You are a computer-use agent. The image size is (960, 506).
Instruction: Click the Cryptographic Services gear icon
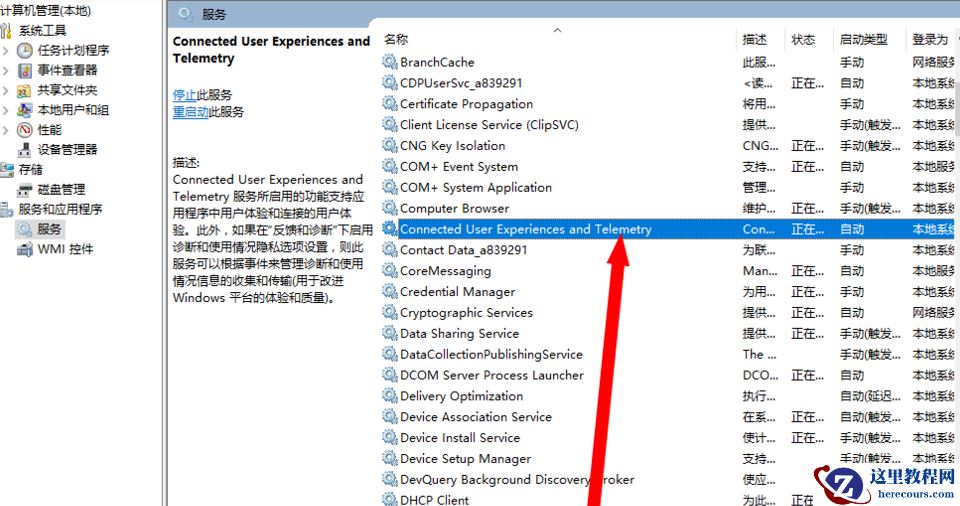(x=390, y=312)
